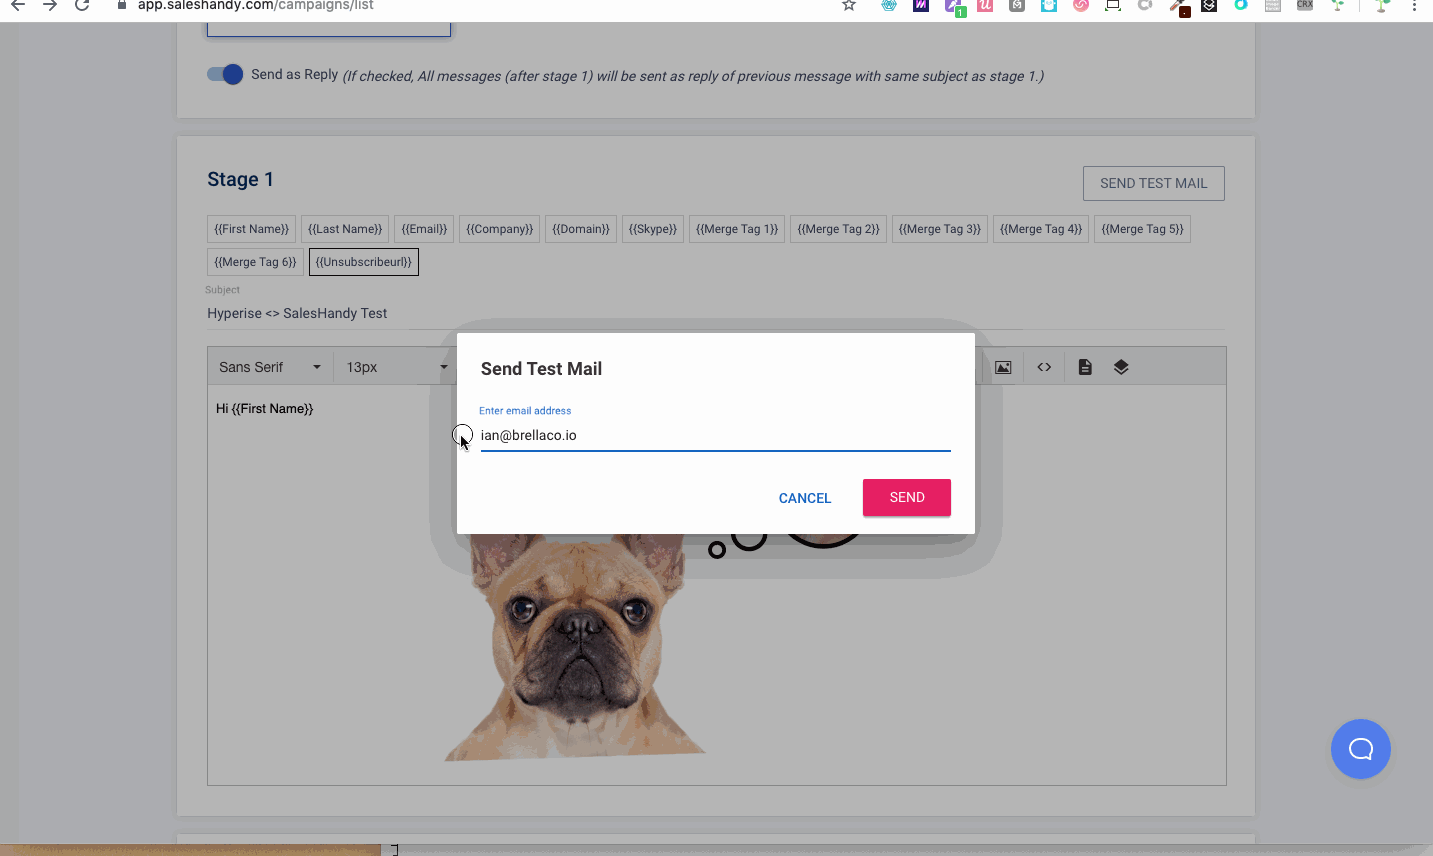This screenshot has width=1433, height=856.
Task: Open the Sans Serif font family dropdown
Action: click(x=270, y=367)
